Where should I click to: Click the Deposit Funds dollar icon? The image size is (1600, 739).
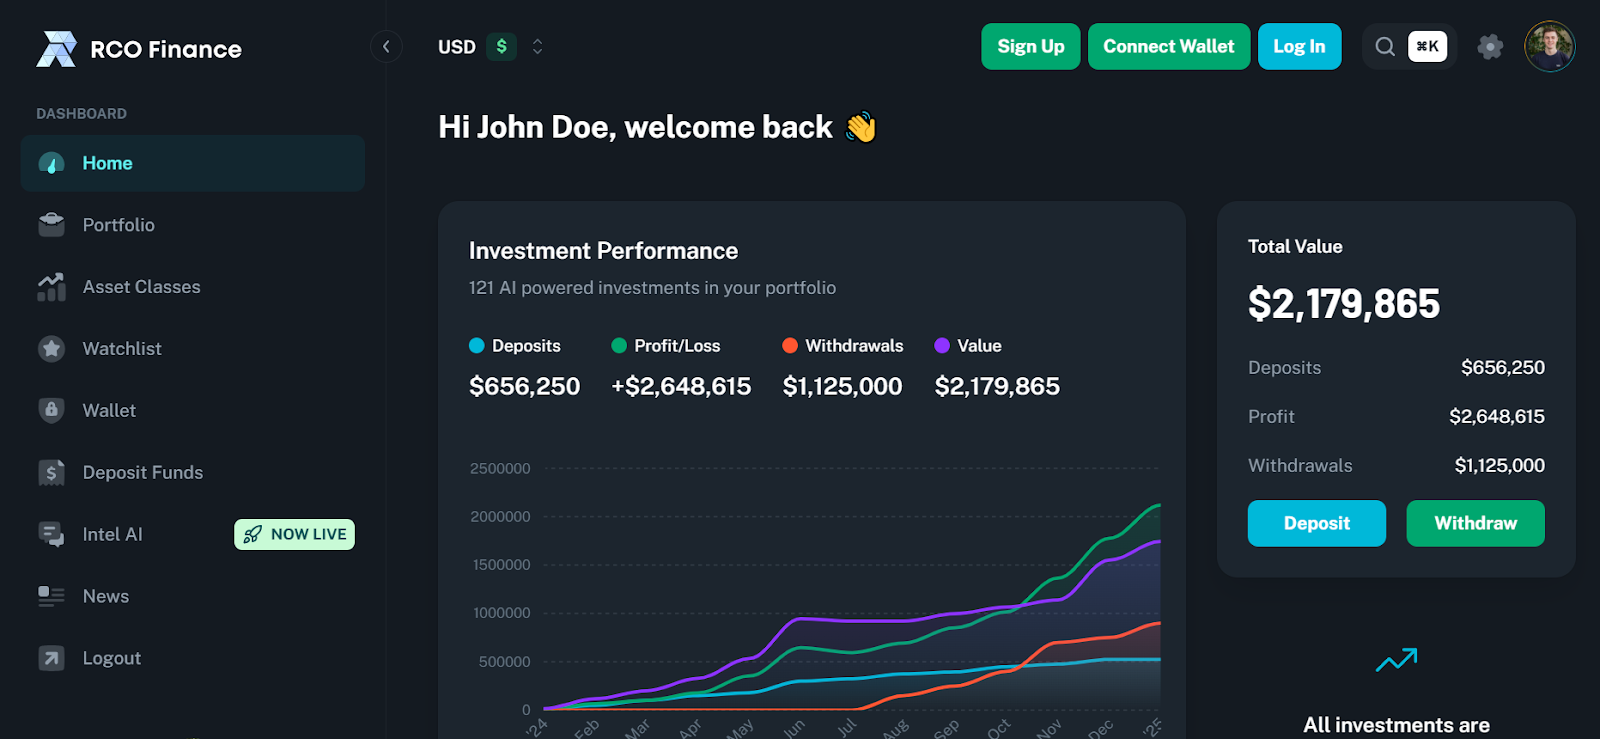(x=51, y=472)
